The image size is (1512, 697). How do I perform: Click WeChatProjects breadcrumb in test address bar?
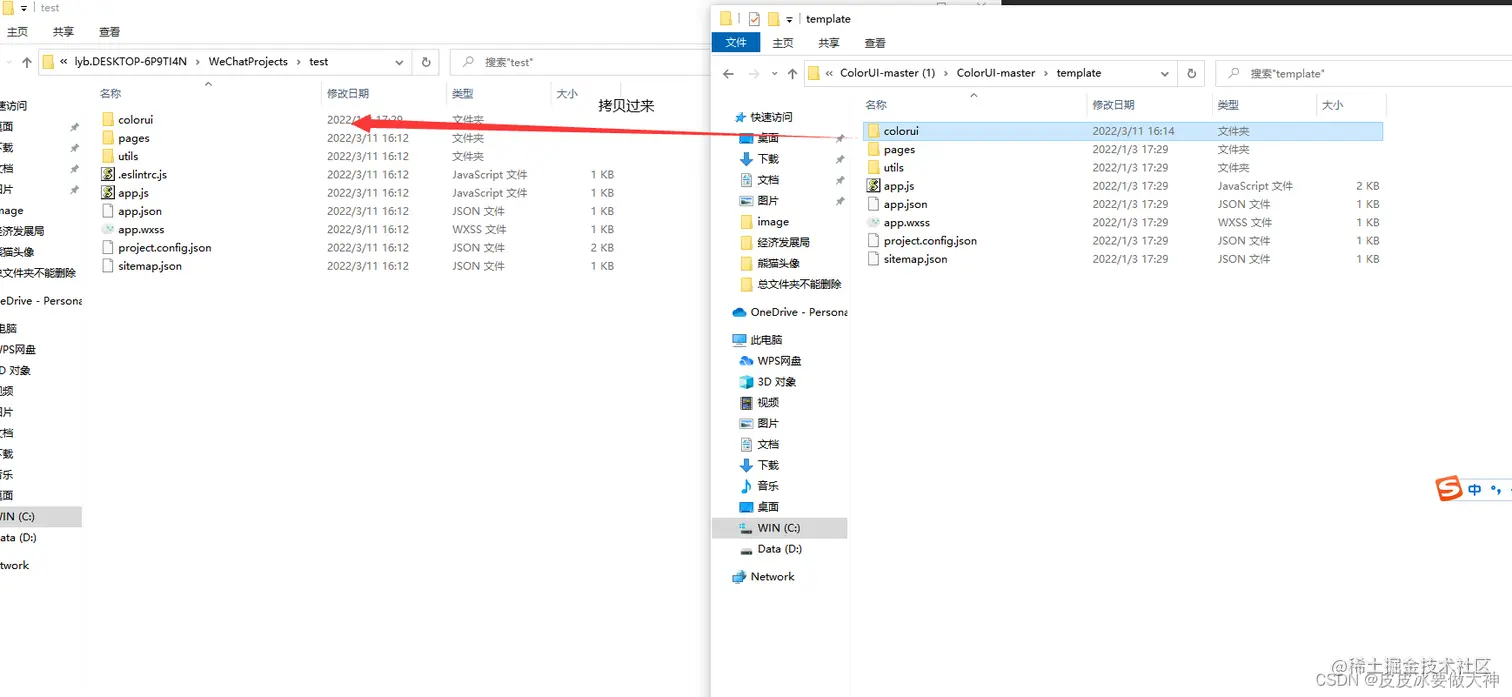pos(248,61)
